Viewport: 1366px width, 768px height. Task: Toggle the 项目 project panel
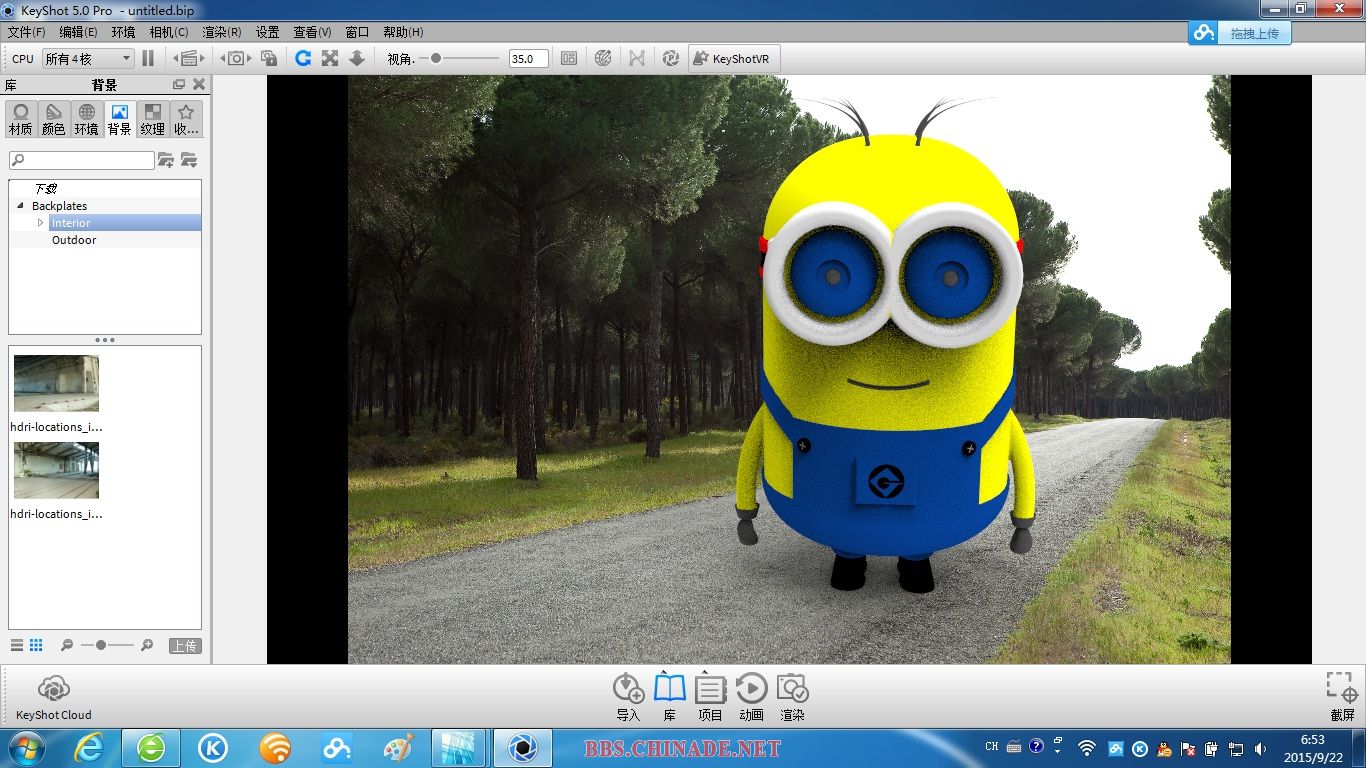pyautogui.click(x=710, y=697)
